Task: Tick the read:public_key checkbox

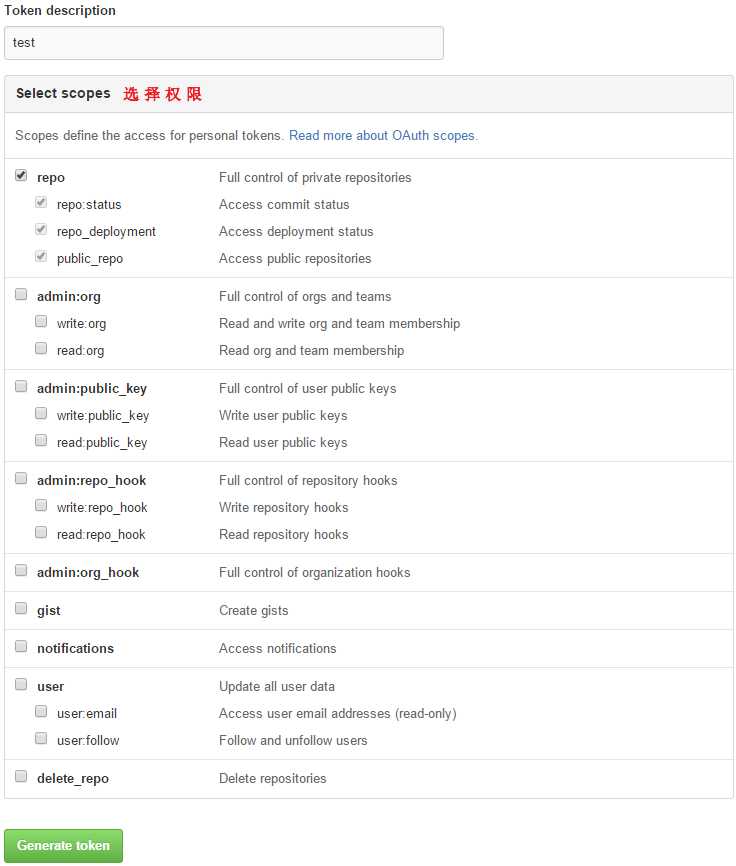Action: 41,441
